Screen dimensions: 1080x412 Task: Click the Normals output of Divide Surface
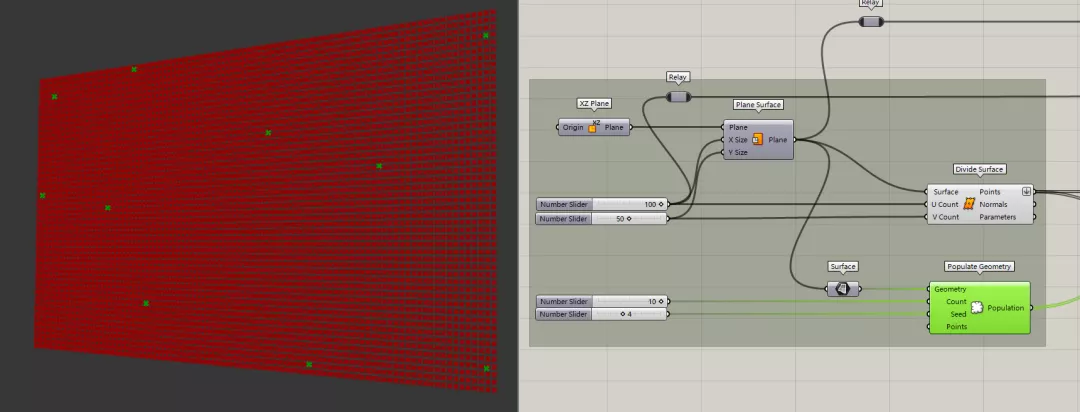click(x=993, y=204)
